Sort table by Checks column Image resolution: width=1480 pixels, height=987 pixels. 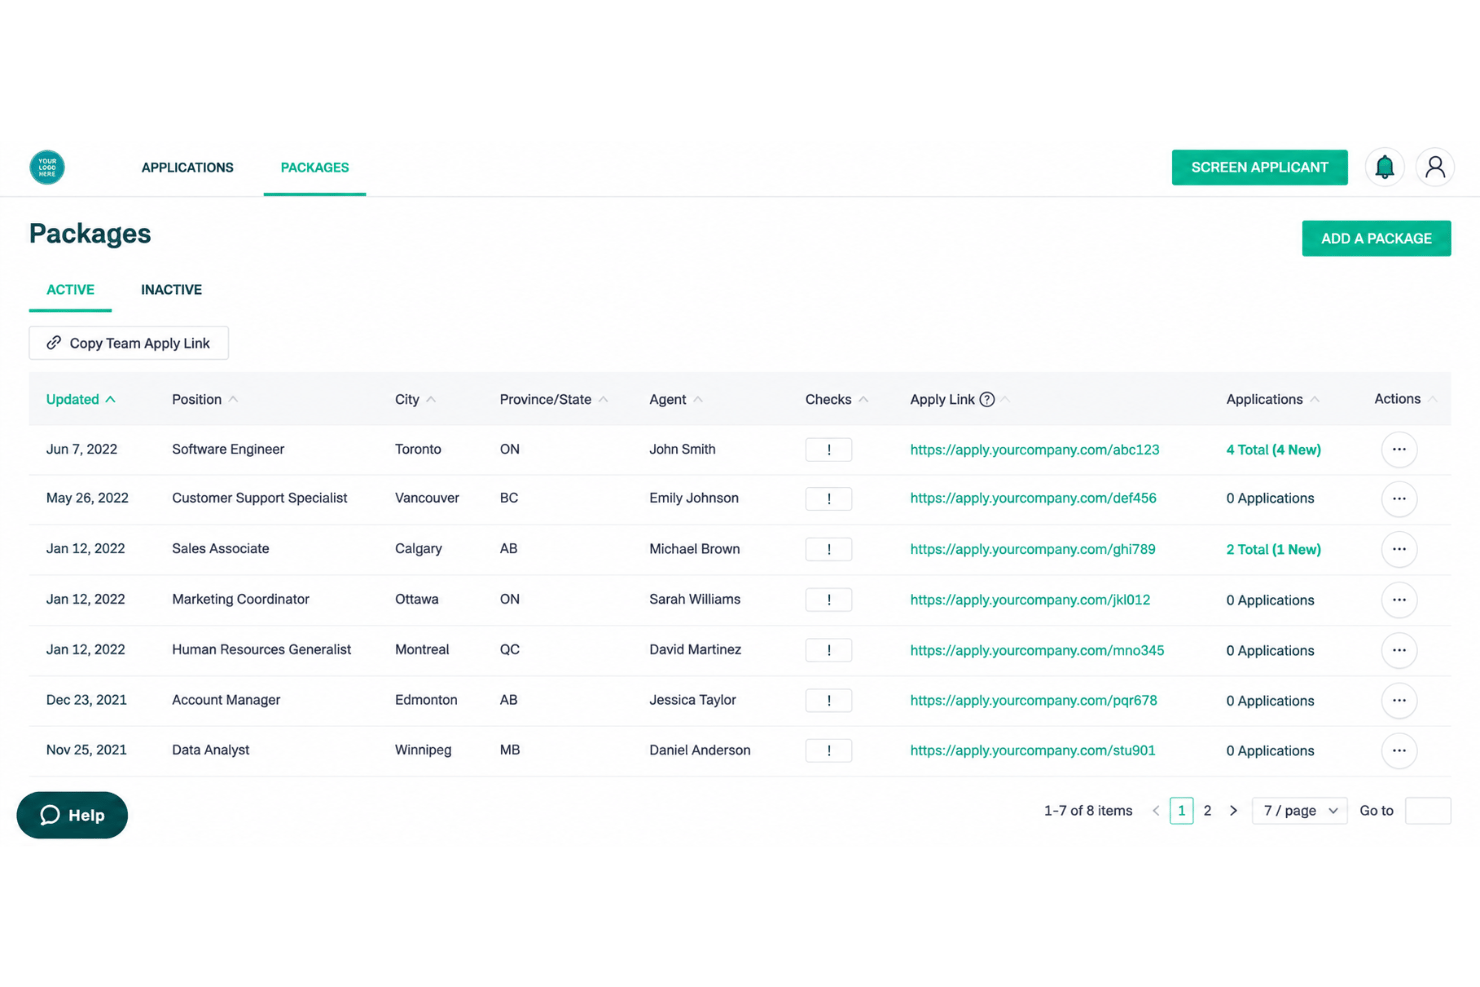point(837,399)
